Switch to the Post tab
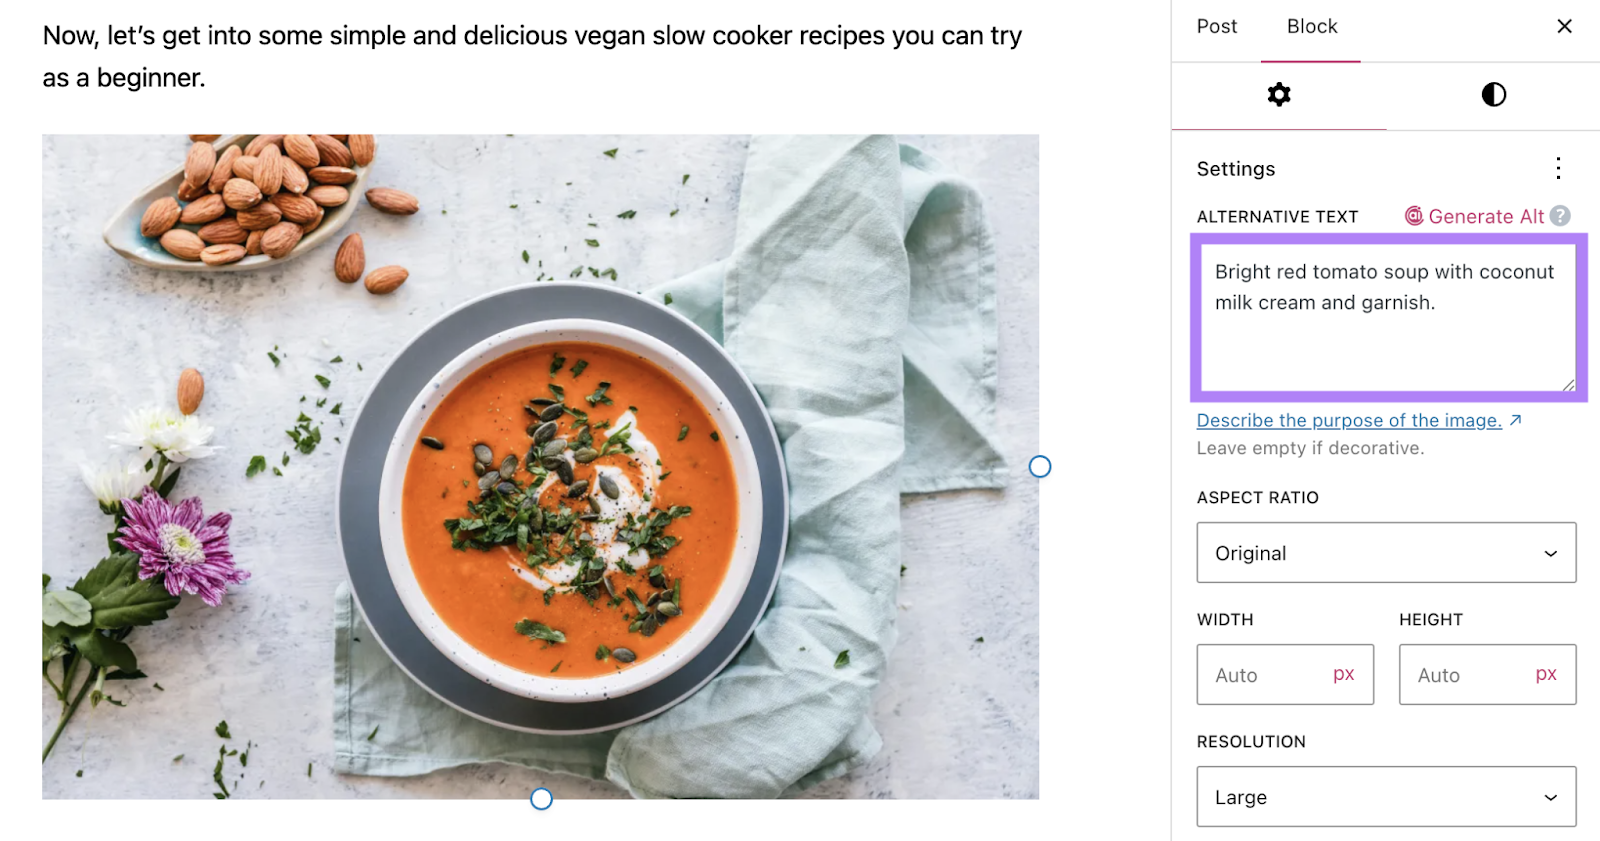The width and height of the screenshot is (1600, 841). tap(1216, 26)
